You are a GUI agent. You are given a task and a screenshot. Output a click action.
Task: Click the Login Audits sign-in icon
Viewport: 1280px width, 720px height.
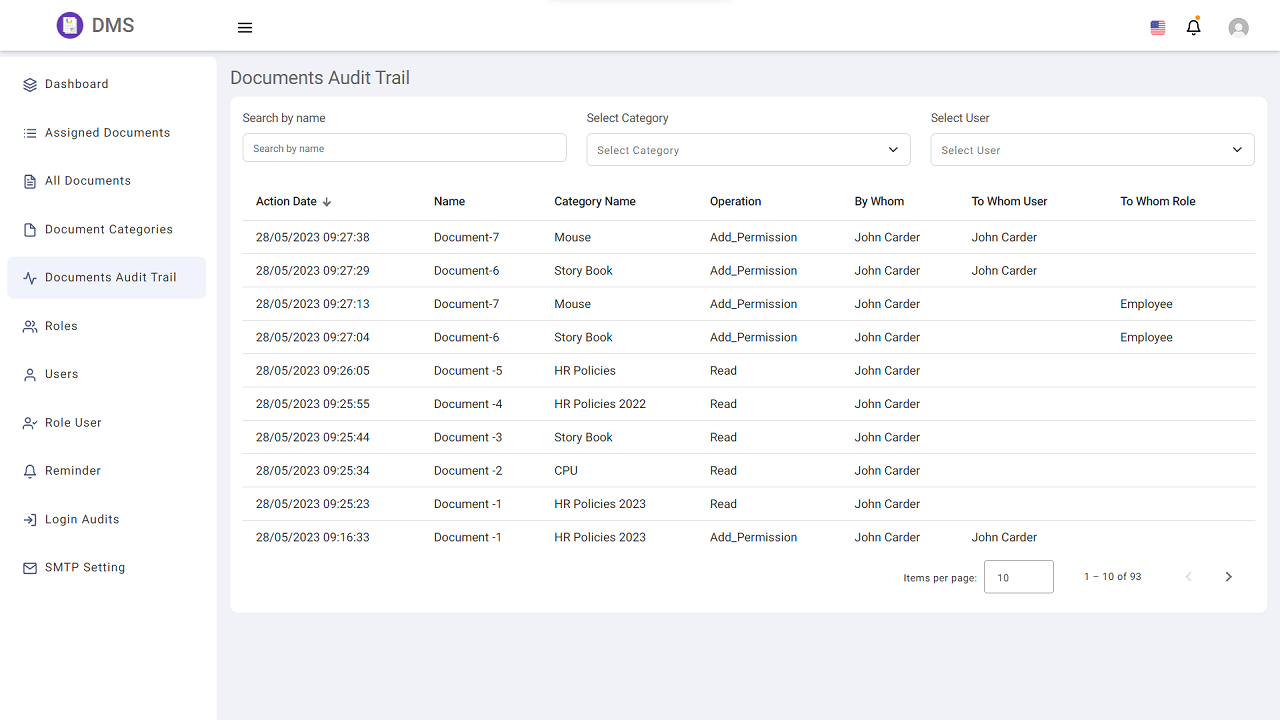29,519
